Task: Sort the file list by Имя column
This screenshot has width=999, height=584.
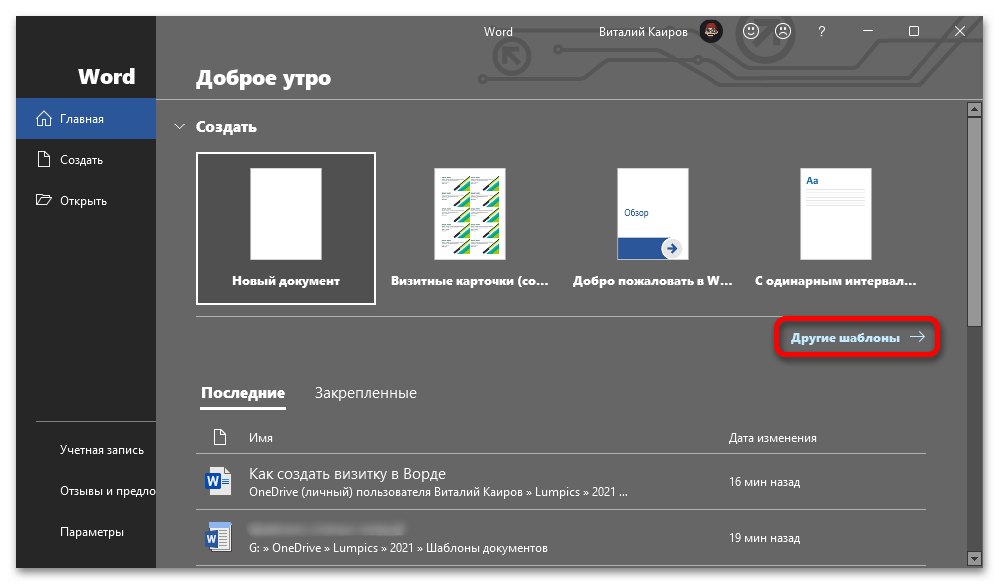Action: click(261, 438)
